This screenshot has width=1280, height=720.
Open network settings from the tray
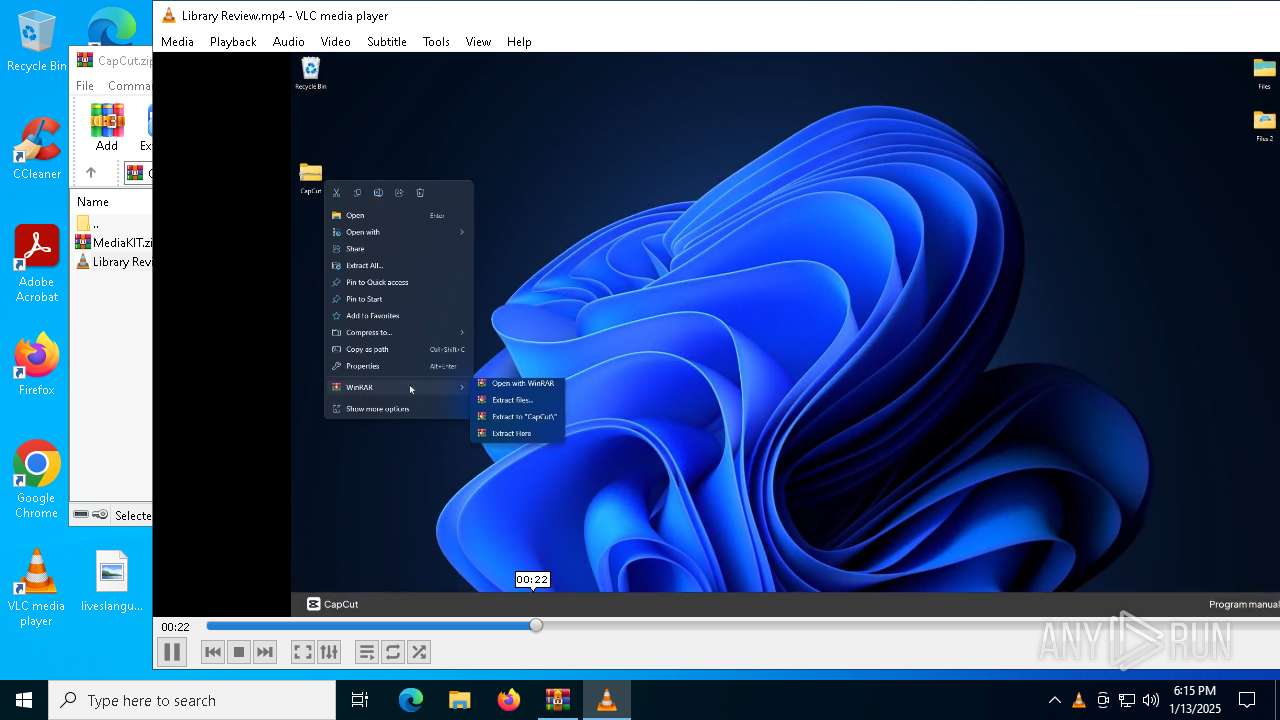pos(1127,700)
